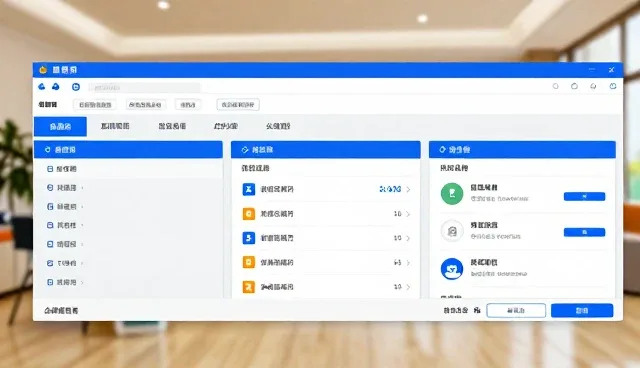Click the green circular avatar
This screenshot has height=368, width=640.
tap(452, 193)
